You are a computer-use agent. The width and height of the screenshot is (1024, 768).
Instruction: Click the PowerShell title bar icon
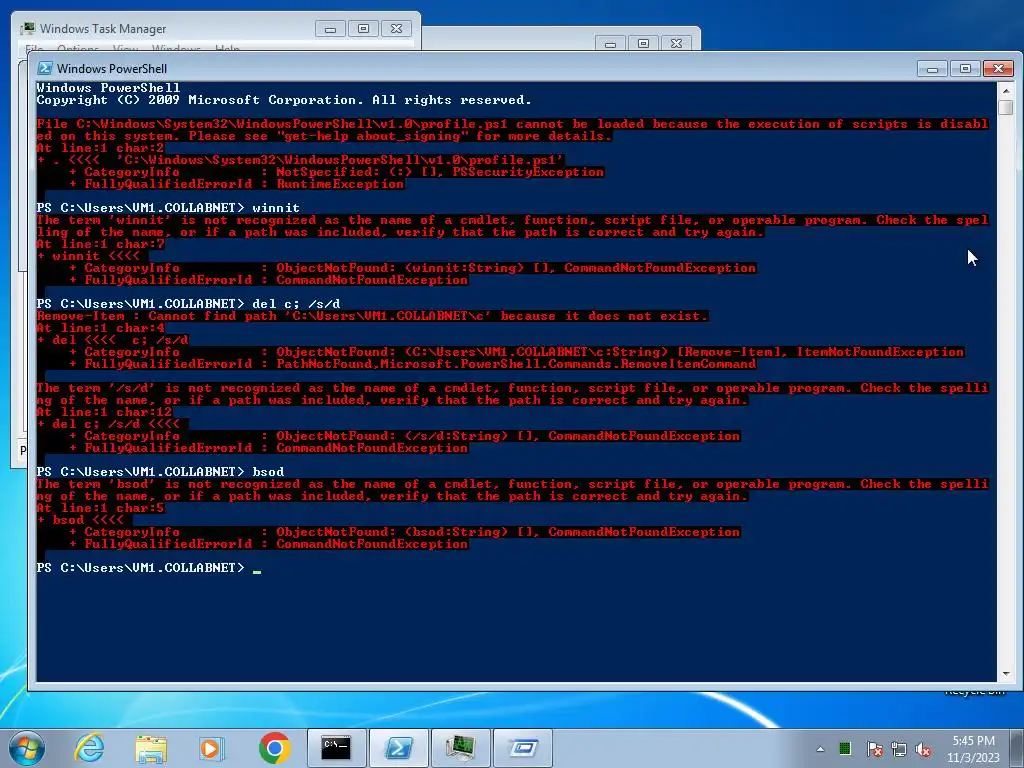tap(44, 68)
